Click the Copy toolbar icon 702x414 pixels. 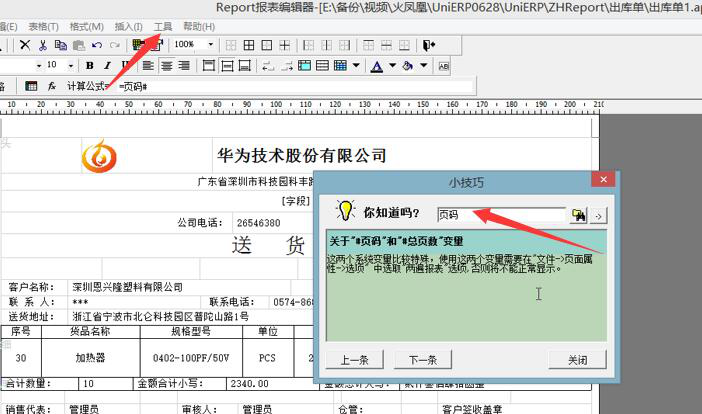pyautogui.click(x=60, y=45)
